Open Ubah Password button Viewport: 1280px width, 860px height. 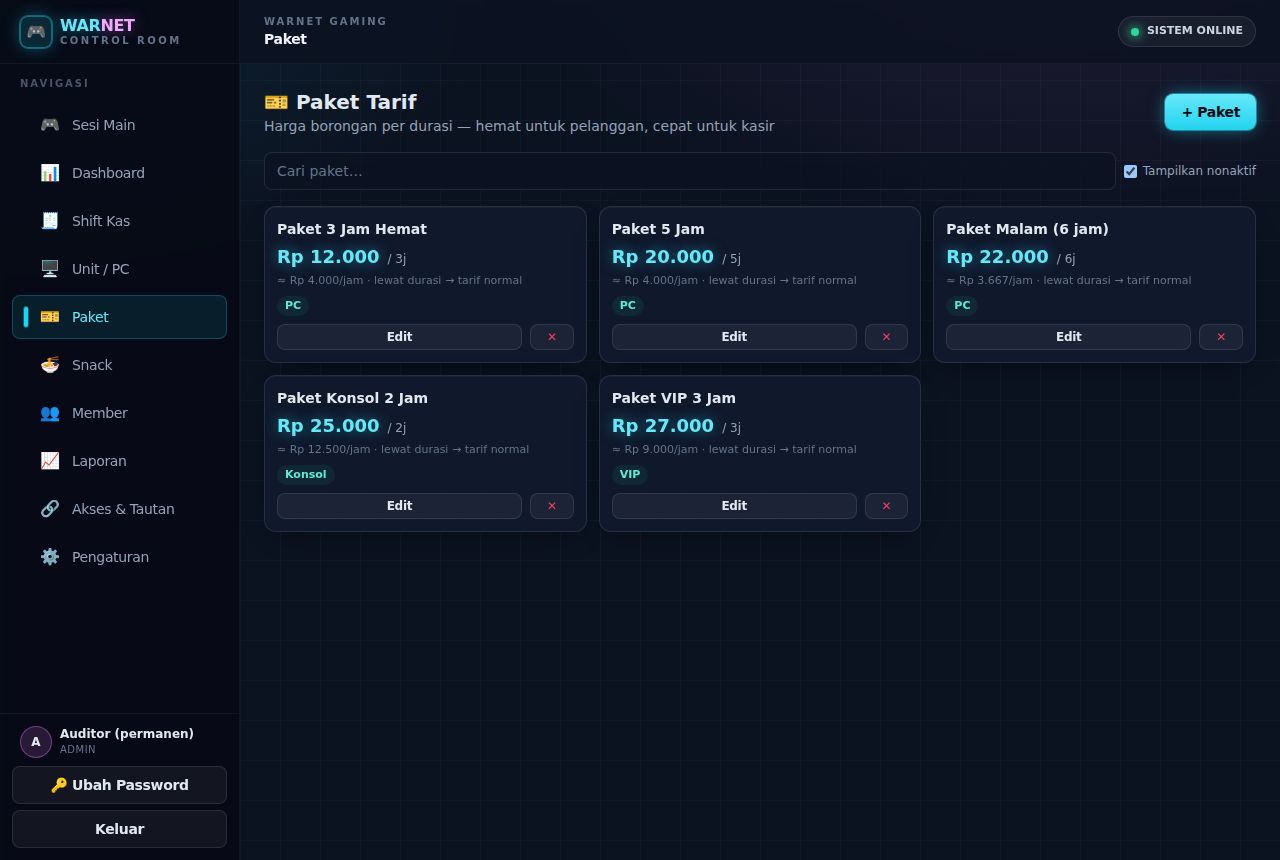120,785
